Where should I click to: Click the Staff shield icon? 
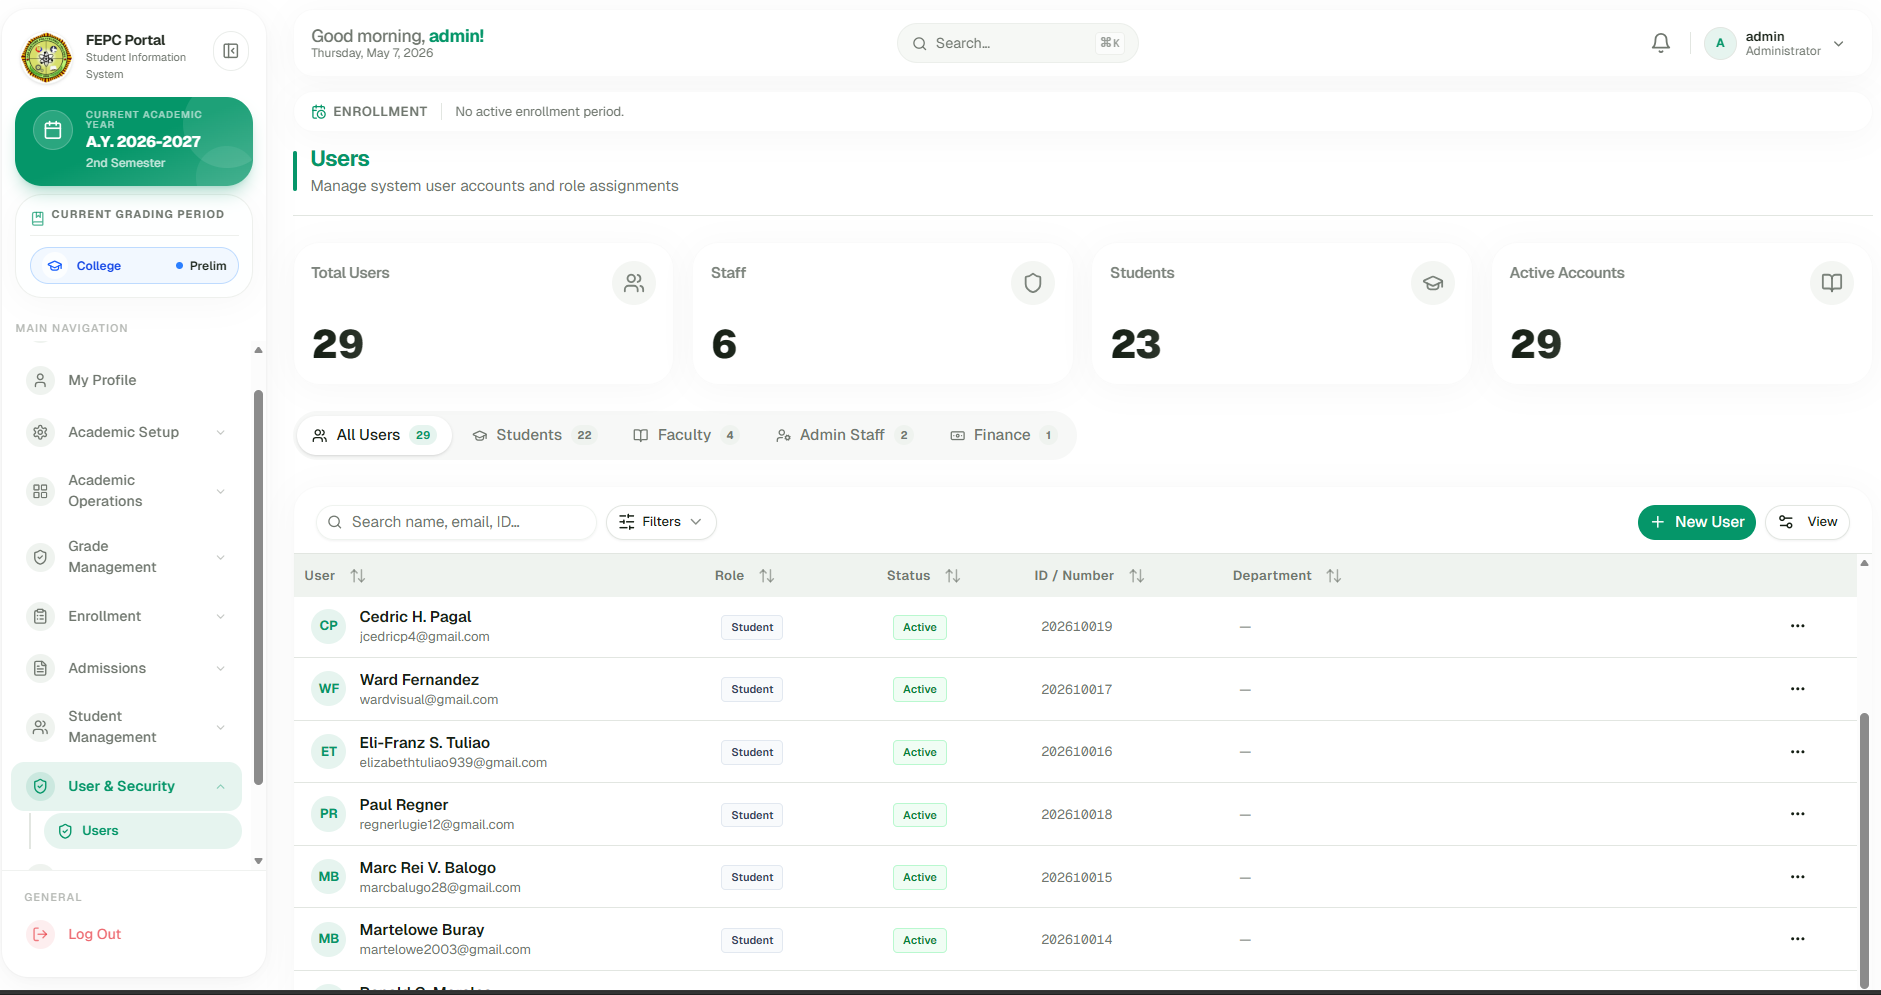tap(1033, 283)
